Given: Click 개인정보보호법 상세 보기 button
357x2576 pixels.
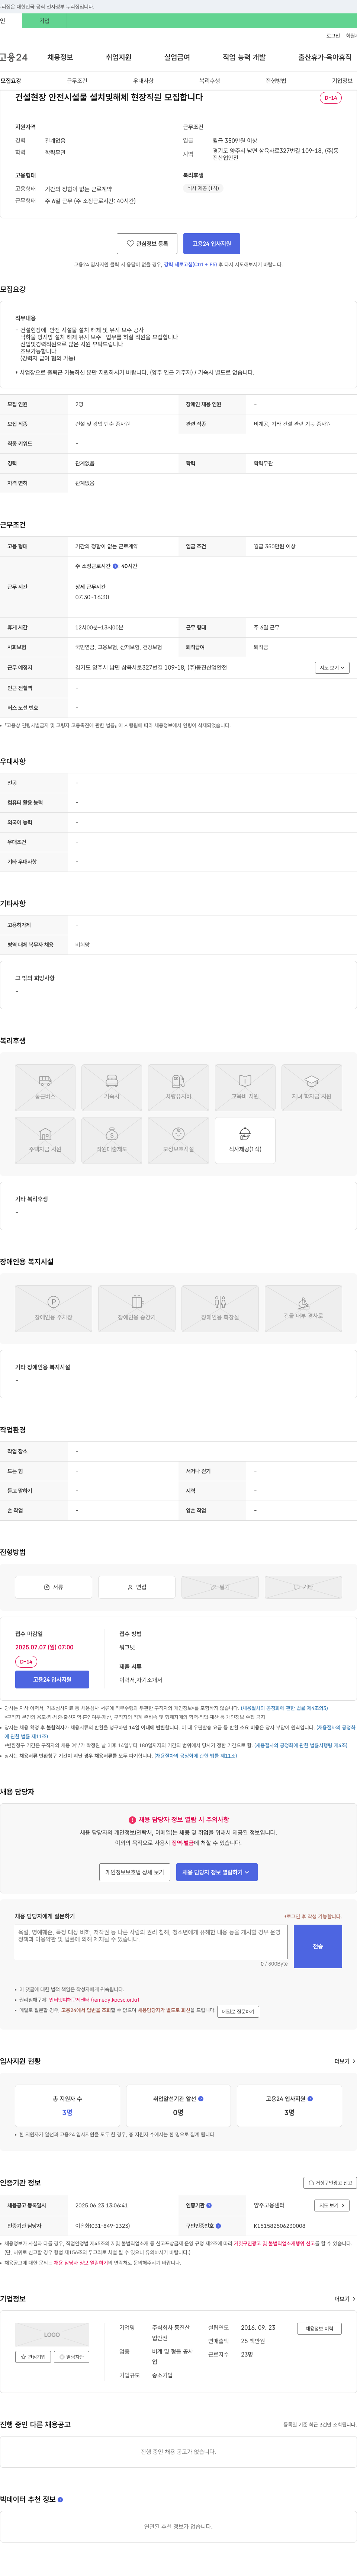Looking at the screenshot, I should (135, 1872).
